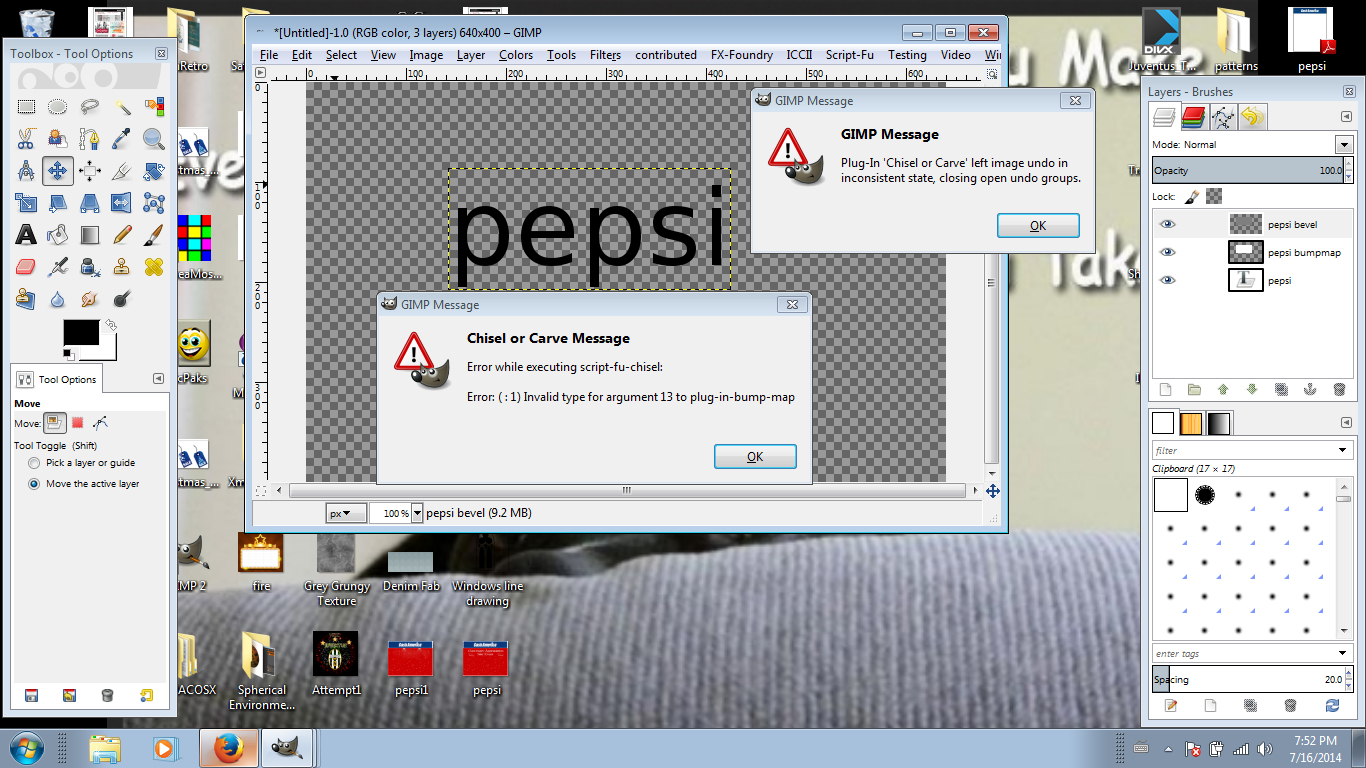Select the Zoom magnifier tool
This screenshot has width=1366, height=768.
click(154, 139)
